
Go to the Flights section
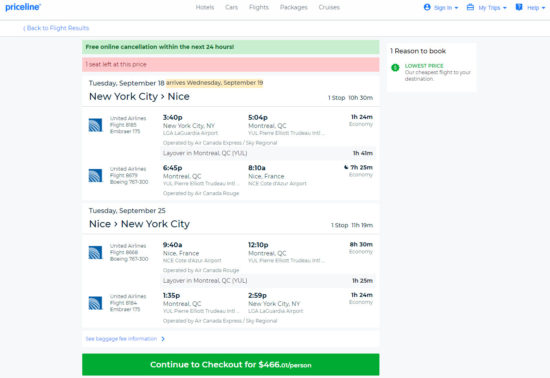pyautogui.click(x=259, y=7)
